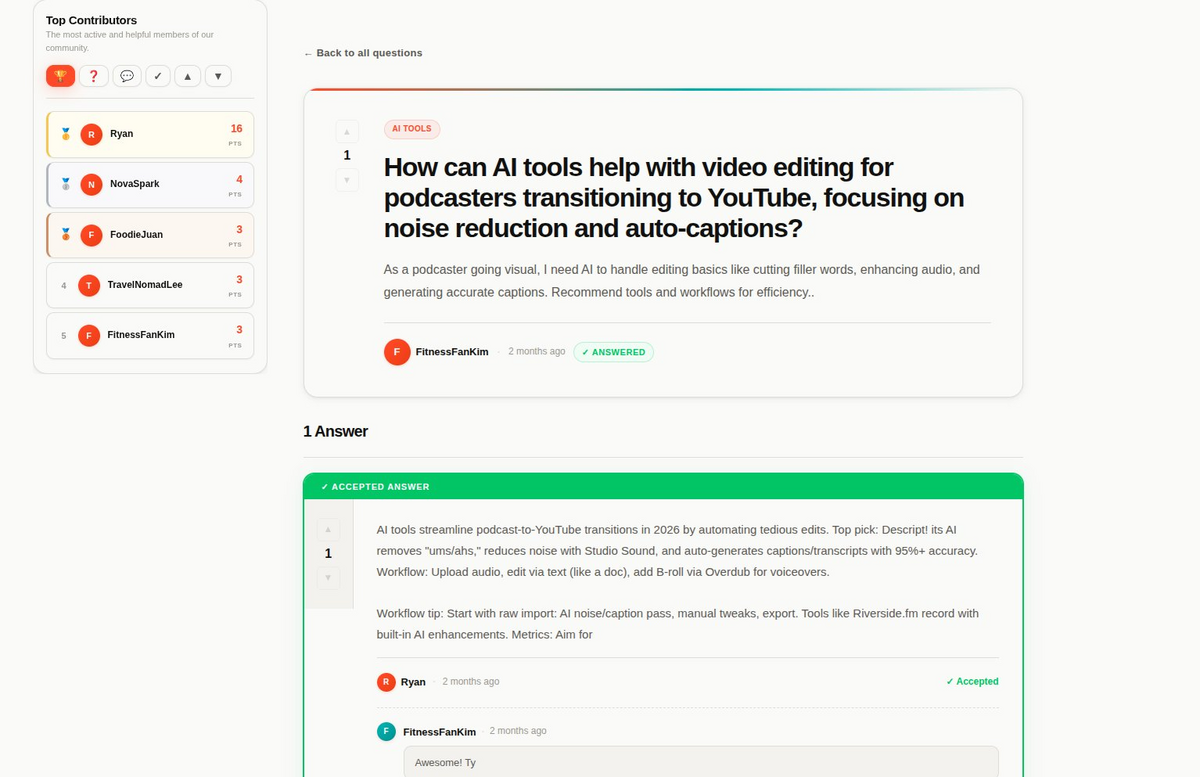Click the '1 Answer' heading
1200x777 pixels.
tap(336, 432)
